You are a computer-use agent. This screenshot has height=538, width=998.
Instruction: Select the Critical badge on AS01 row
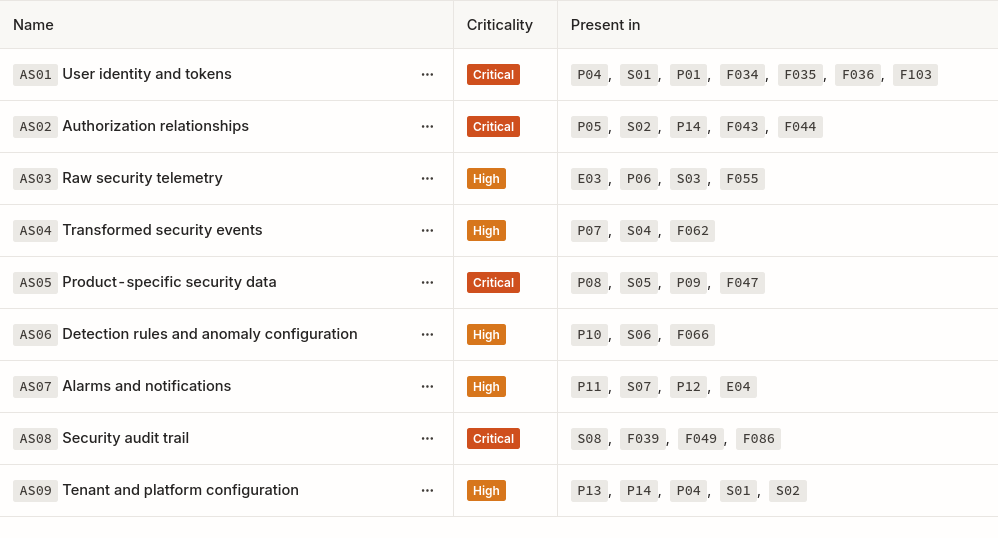(493, 74)
